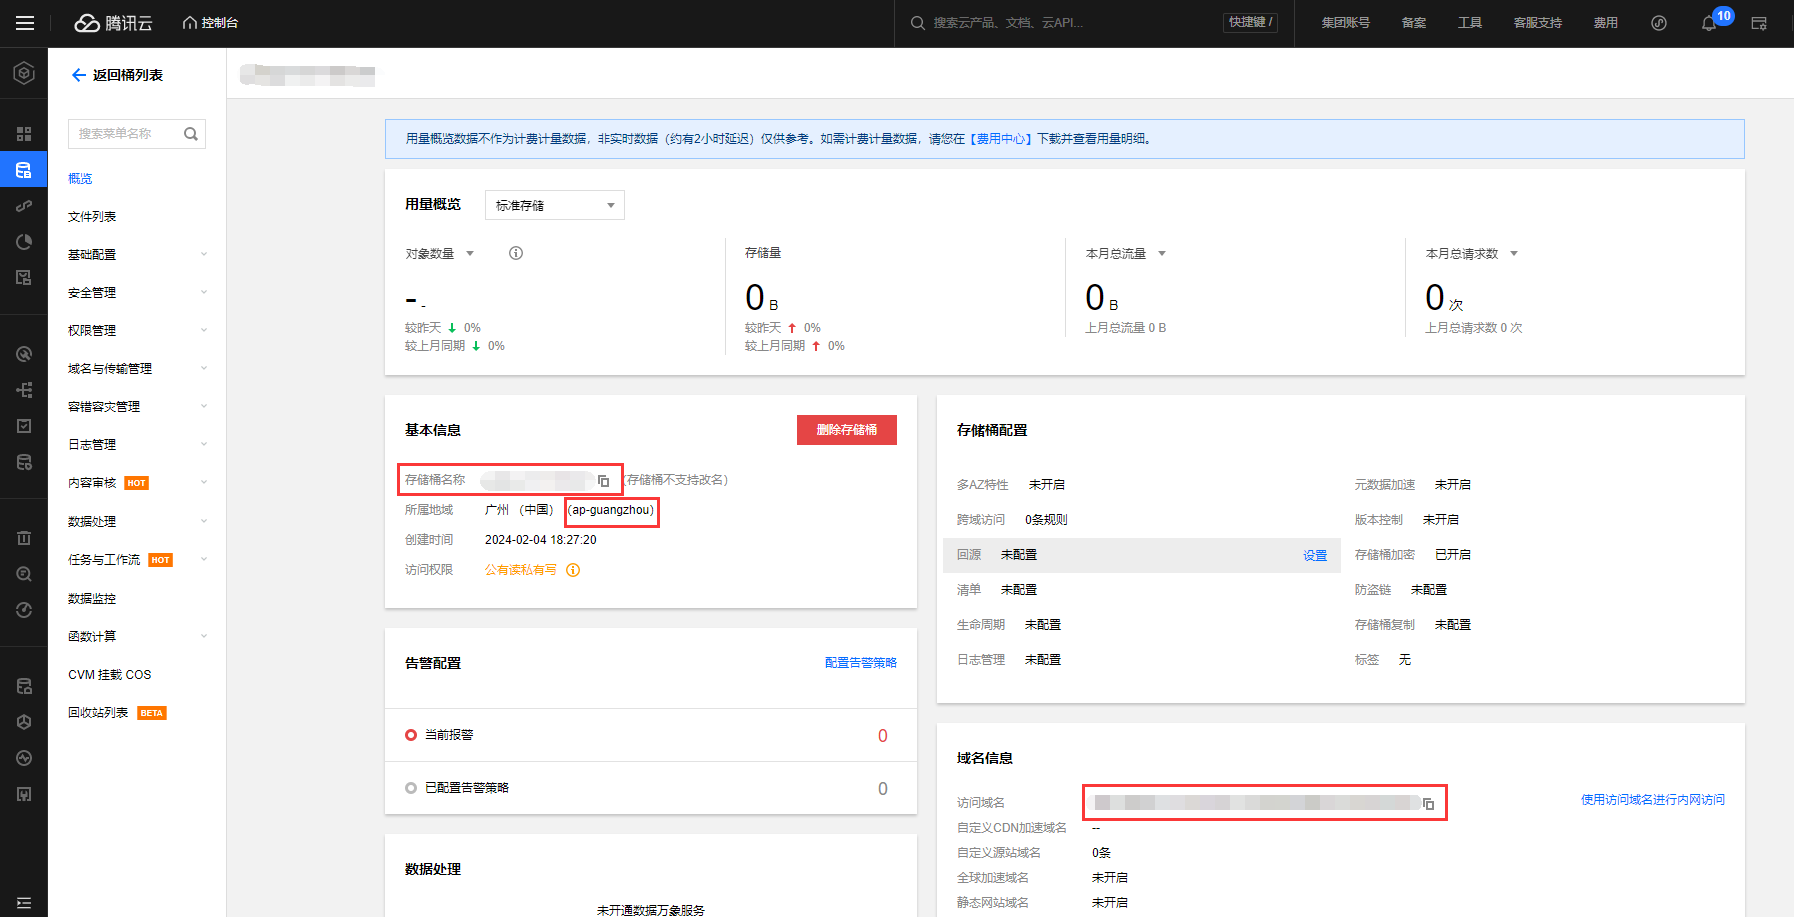Click the 配置告警策略 link
The width and height of the screenshot is (1794, 917).
click(861, 663)
